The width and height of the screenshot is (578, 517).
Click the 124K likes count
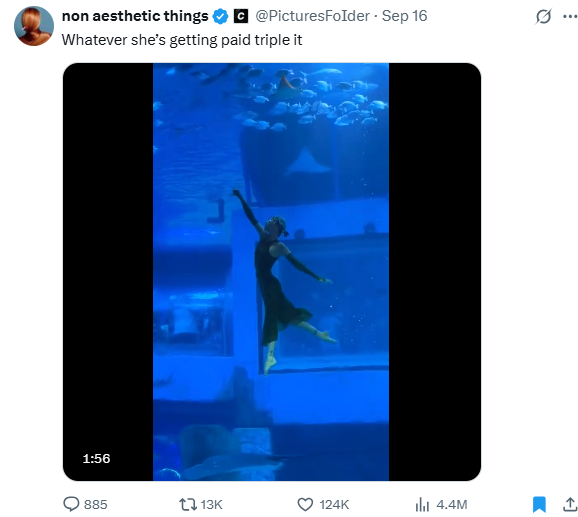[334, 504]
